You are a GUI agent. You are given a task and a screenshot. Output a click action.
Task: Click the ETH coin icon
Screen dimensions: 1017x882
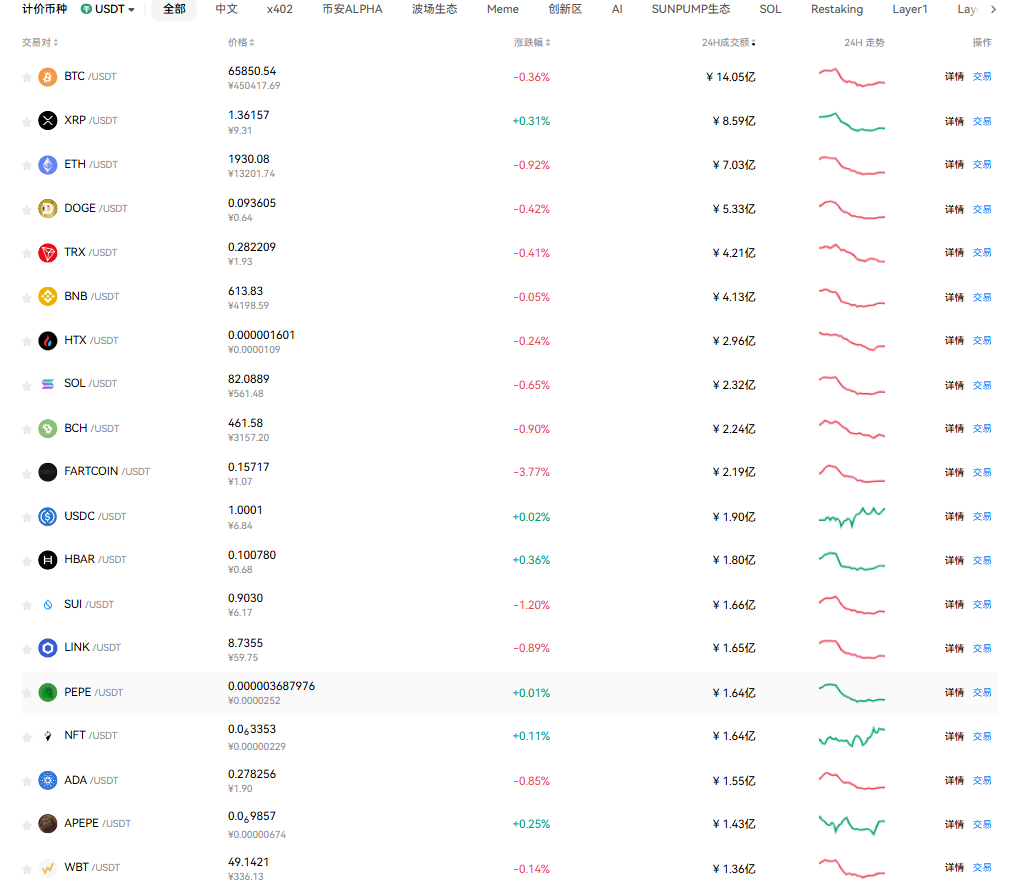(x=47, y=165)
